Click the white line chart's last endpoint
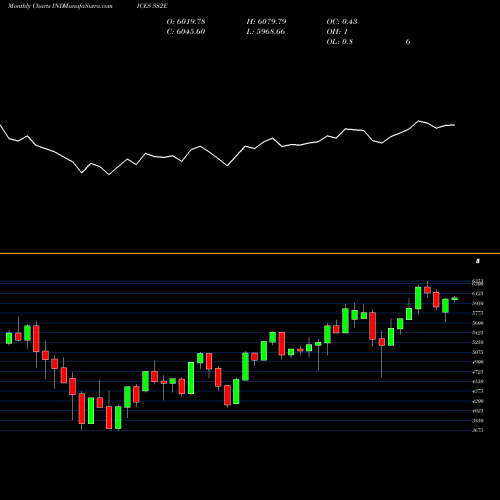Viewport: 500px width, 500px height. pyautogui.click(x=455, y=125)
